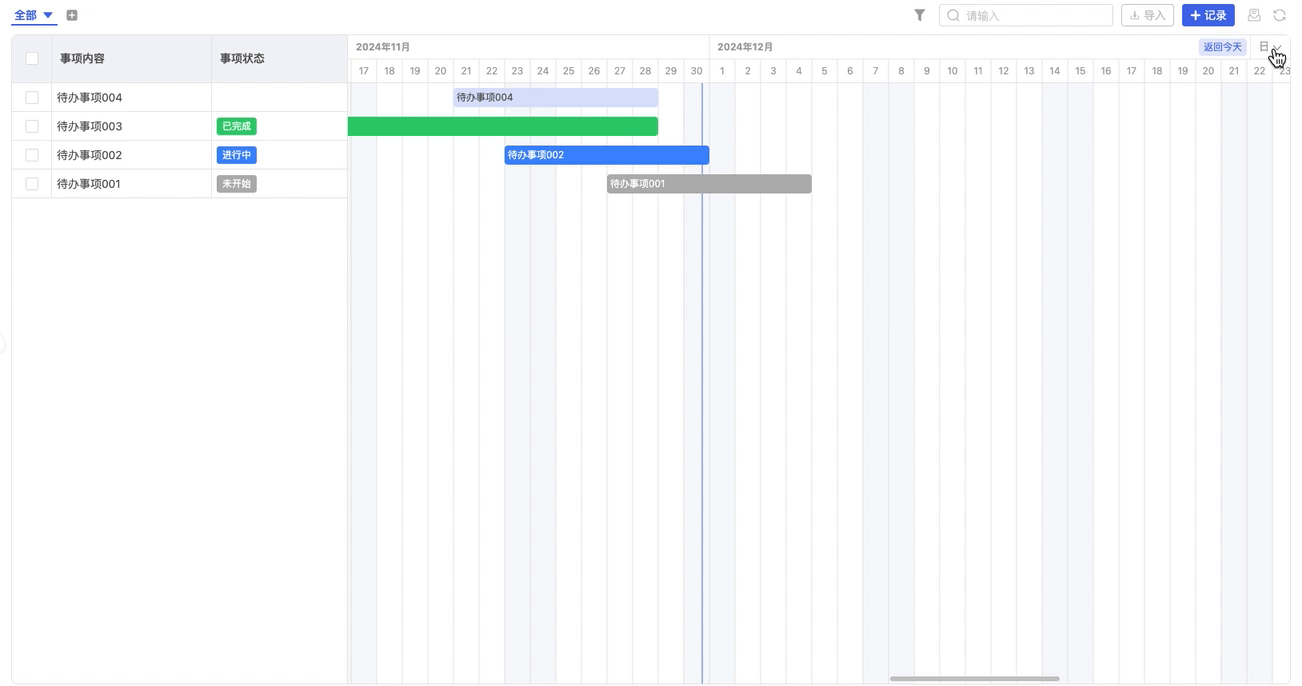Select the 待办事项004 Gantt bar

555,97
